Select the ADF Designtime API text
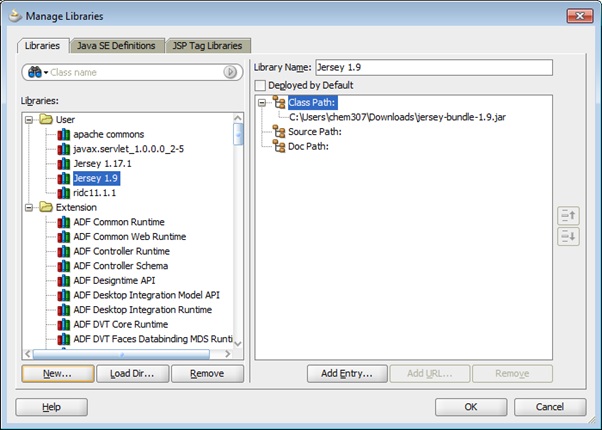This screenshot has width=602, height=430. pyautogui.click(x=114, y=281)
